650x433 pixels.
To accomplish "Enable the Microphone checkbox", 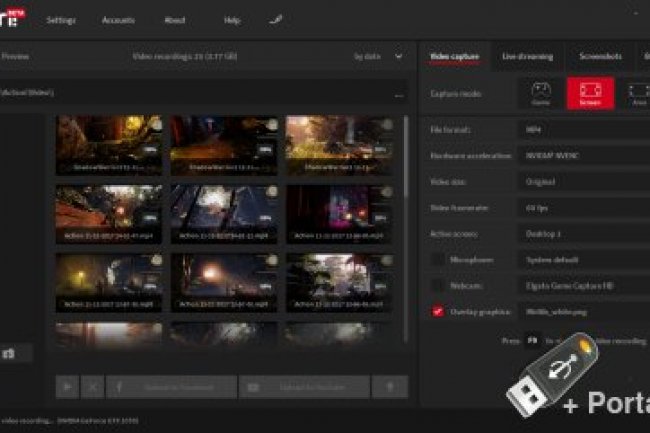I will (438, 259).
